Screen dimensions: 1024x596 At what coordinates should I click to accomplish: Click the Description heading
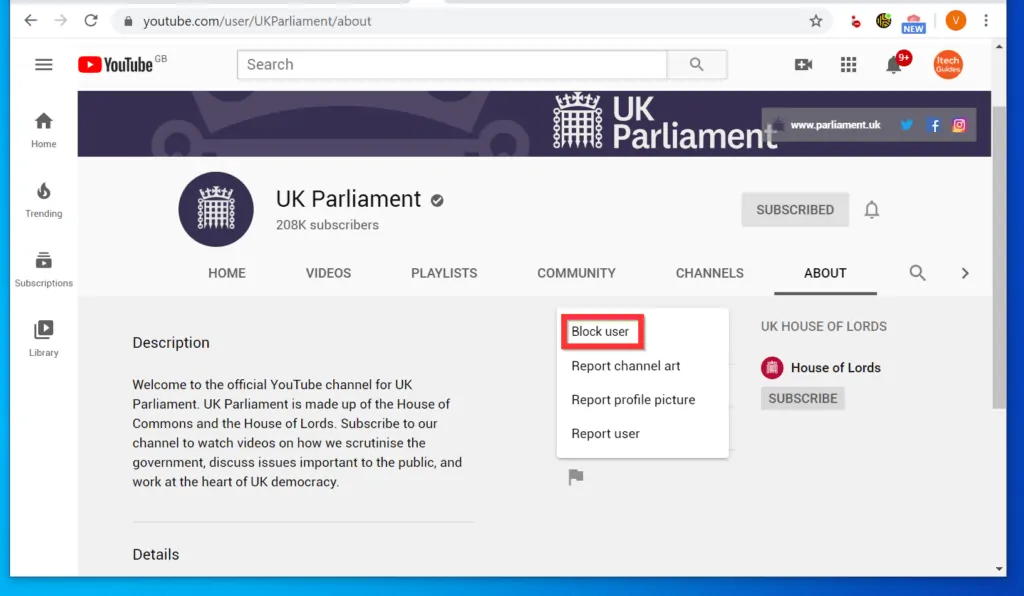(171, 343)
